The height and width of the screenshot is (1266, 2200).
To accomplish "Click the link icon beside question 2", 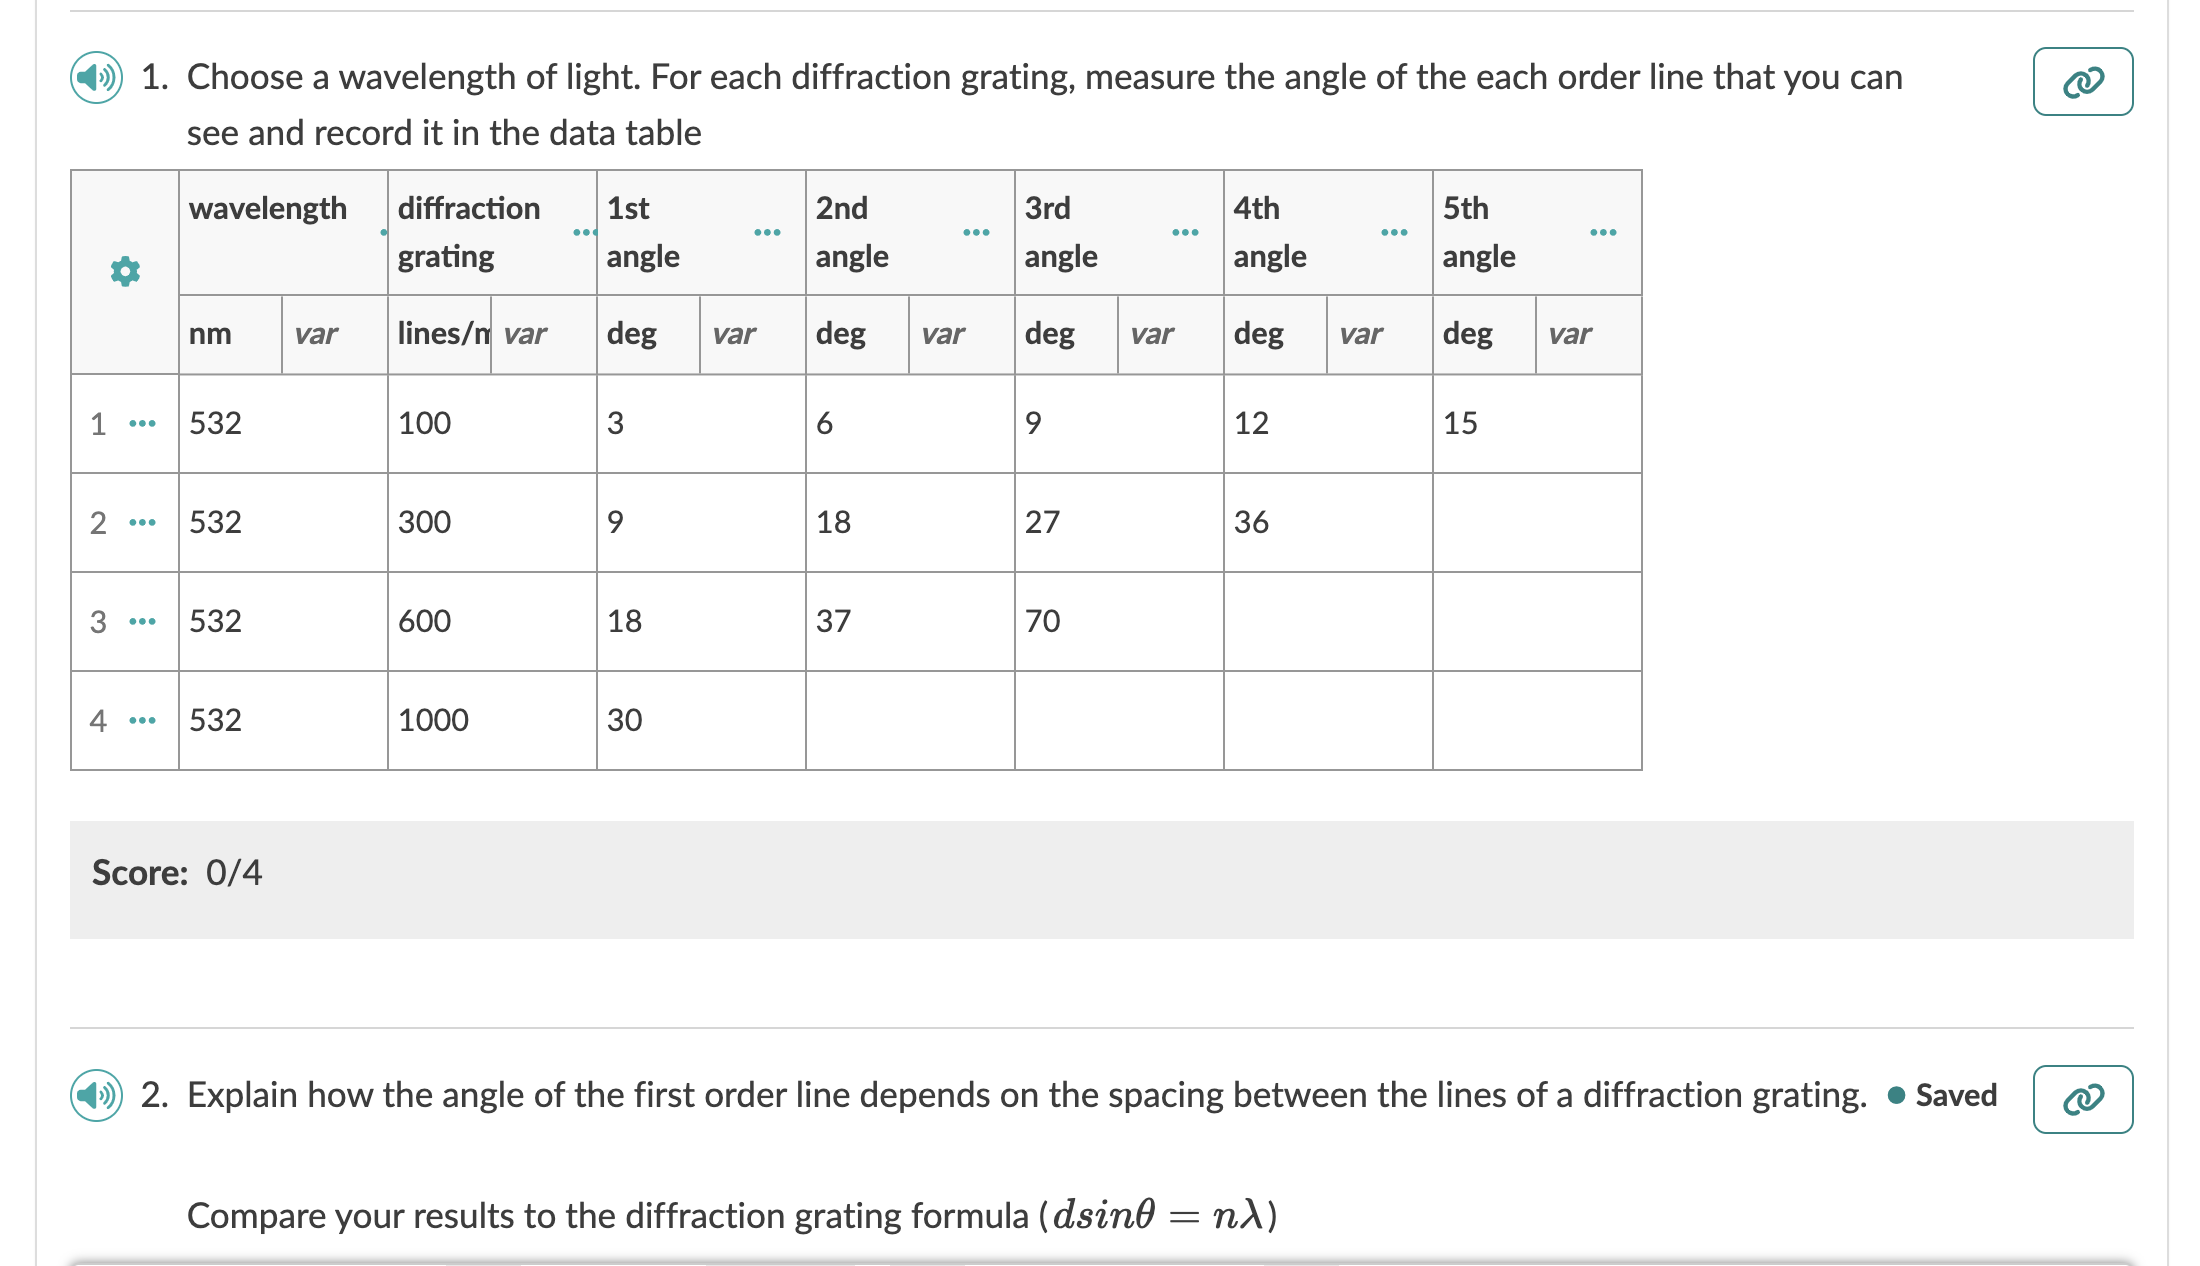I will 2083,1100.
